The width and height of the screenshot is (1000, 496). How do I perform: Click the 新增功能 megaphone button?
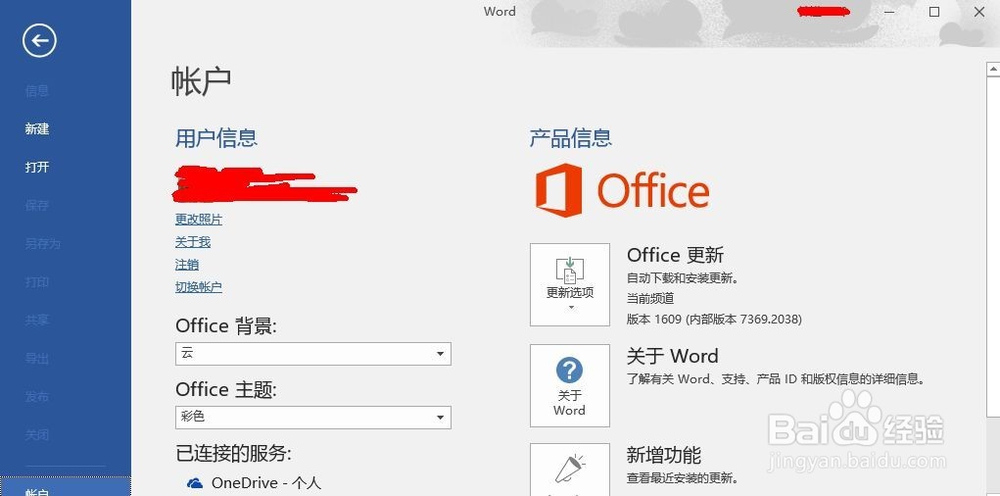coord(570,470)
